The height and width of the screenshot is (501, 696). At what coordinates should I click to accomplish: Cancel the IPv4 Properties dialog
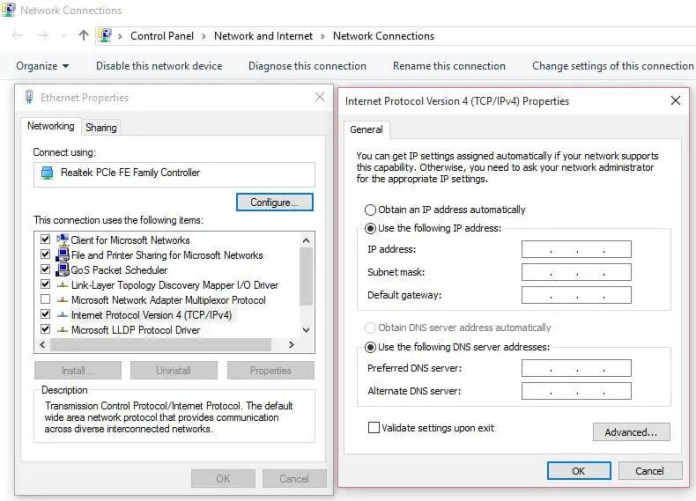click(x=650, y=471)
